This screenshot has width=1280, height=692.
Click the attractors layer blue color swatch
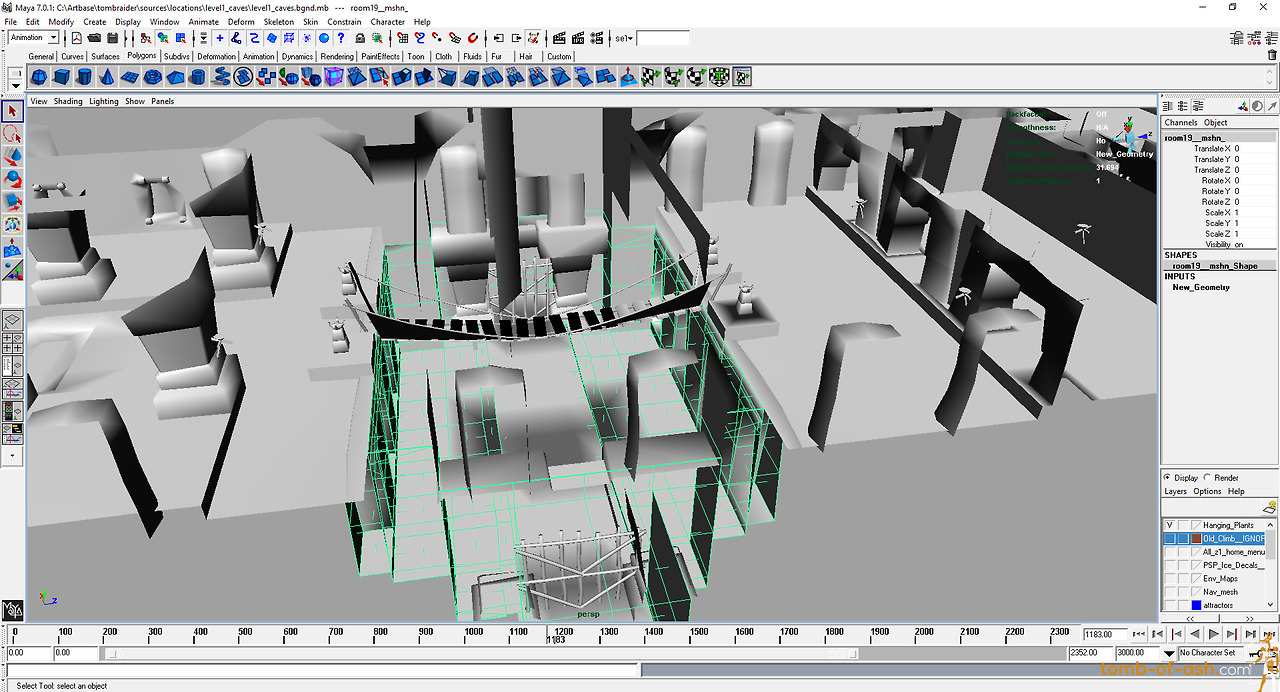[x=1196, y=605]
